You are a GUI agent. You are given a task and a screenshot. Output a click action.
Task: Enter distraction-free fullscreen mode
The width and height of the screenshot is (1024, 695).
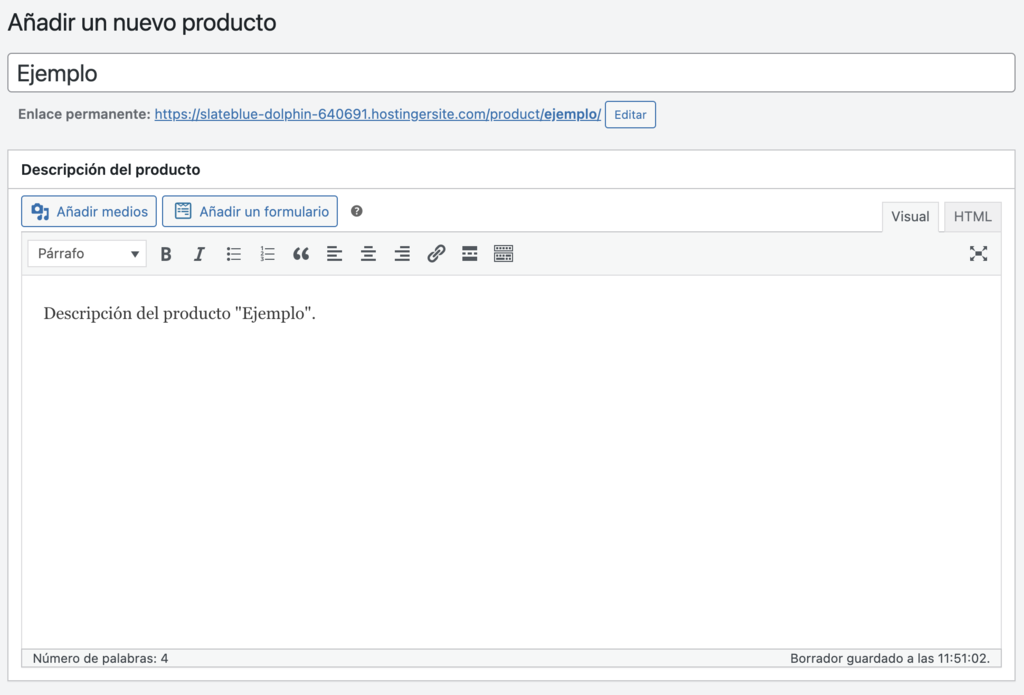tap(978, 253)
